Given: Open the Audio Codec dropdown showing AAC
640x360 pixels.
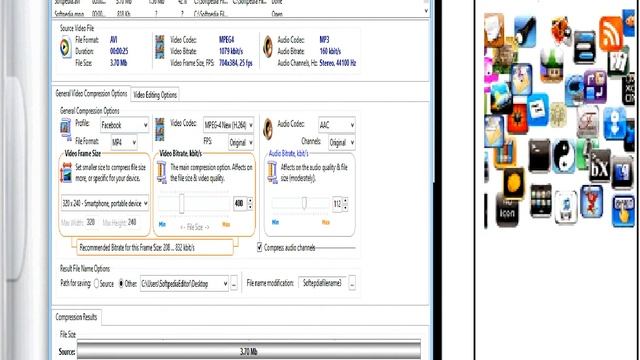Looking at the screenshot, I should (x=337, y=125).
